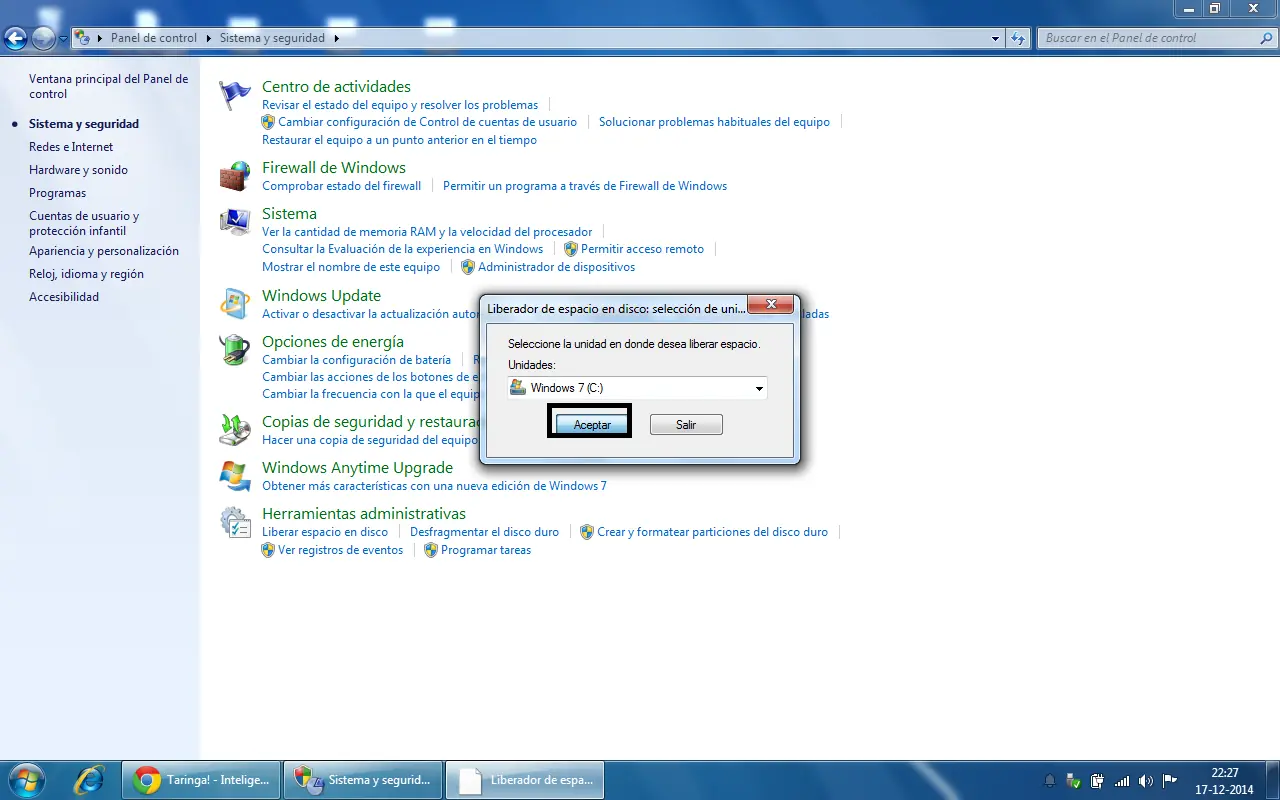
Task: Click the Aceptar button in the dialog
Action: (592, 425)
